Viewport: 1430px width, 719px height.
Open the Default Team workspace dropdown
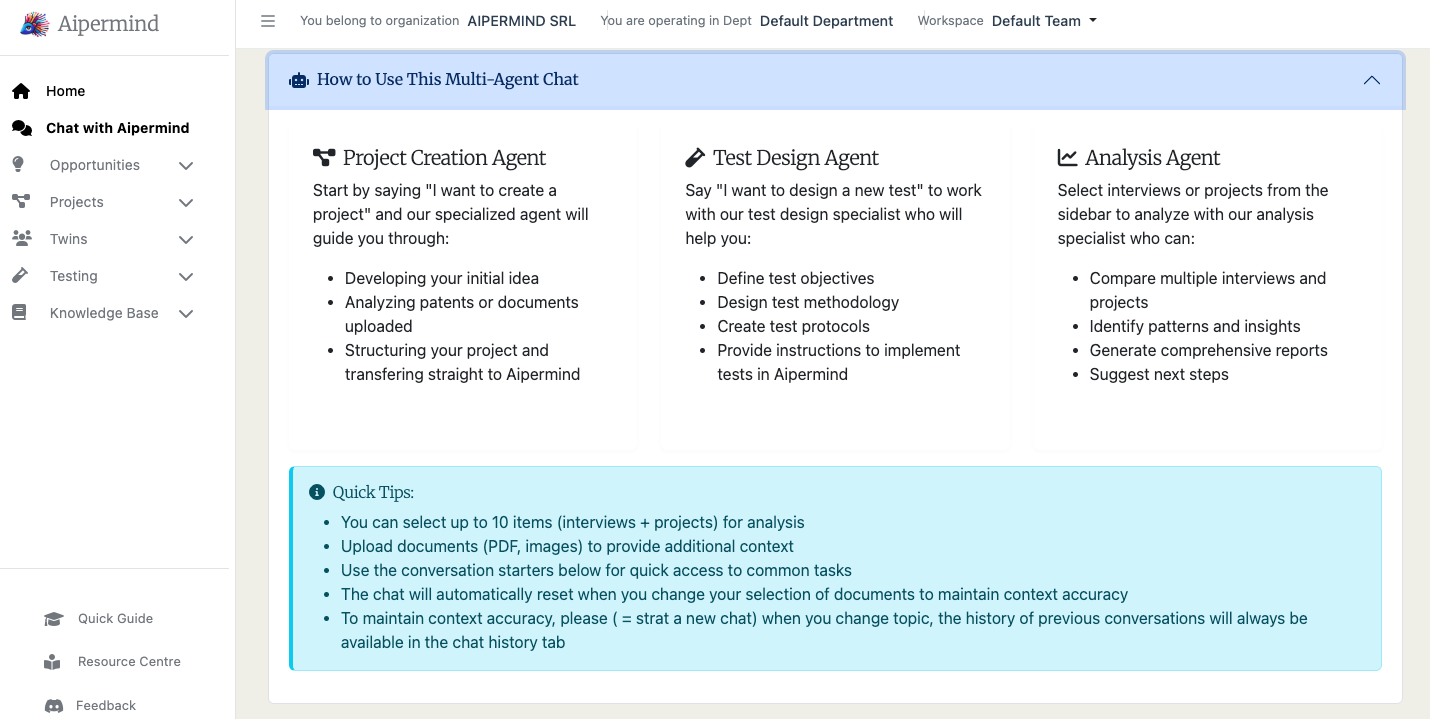1044,21
